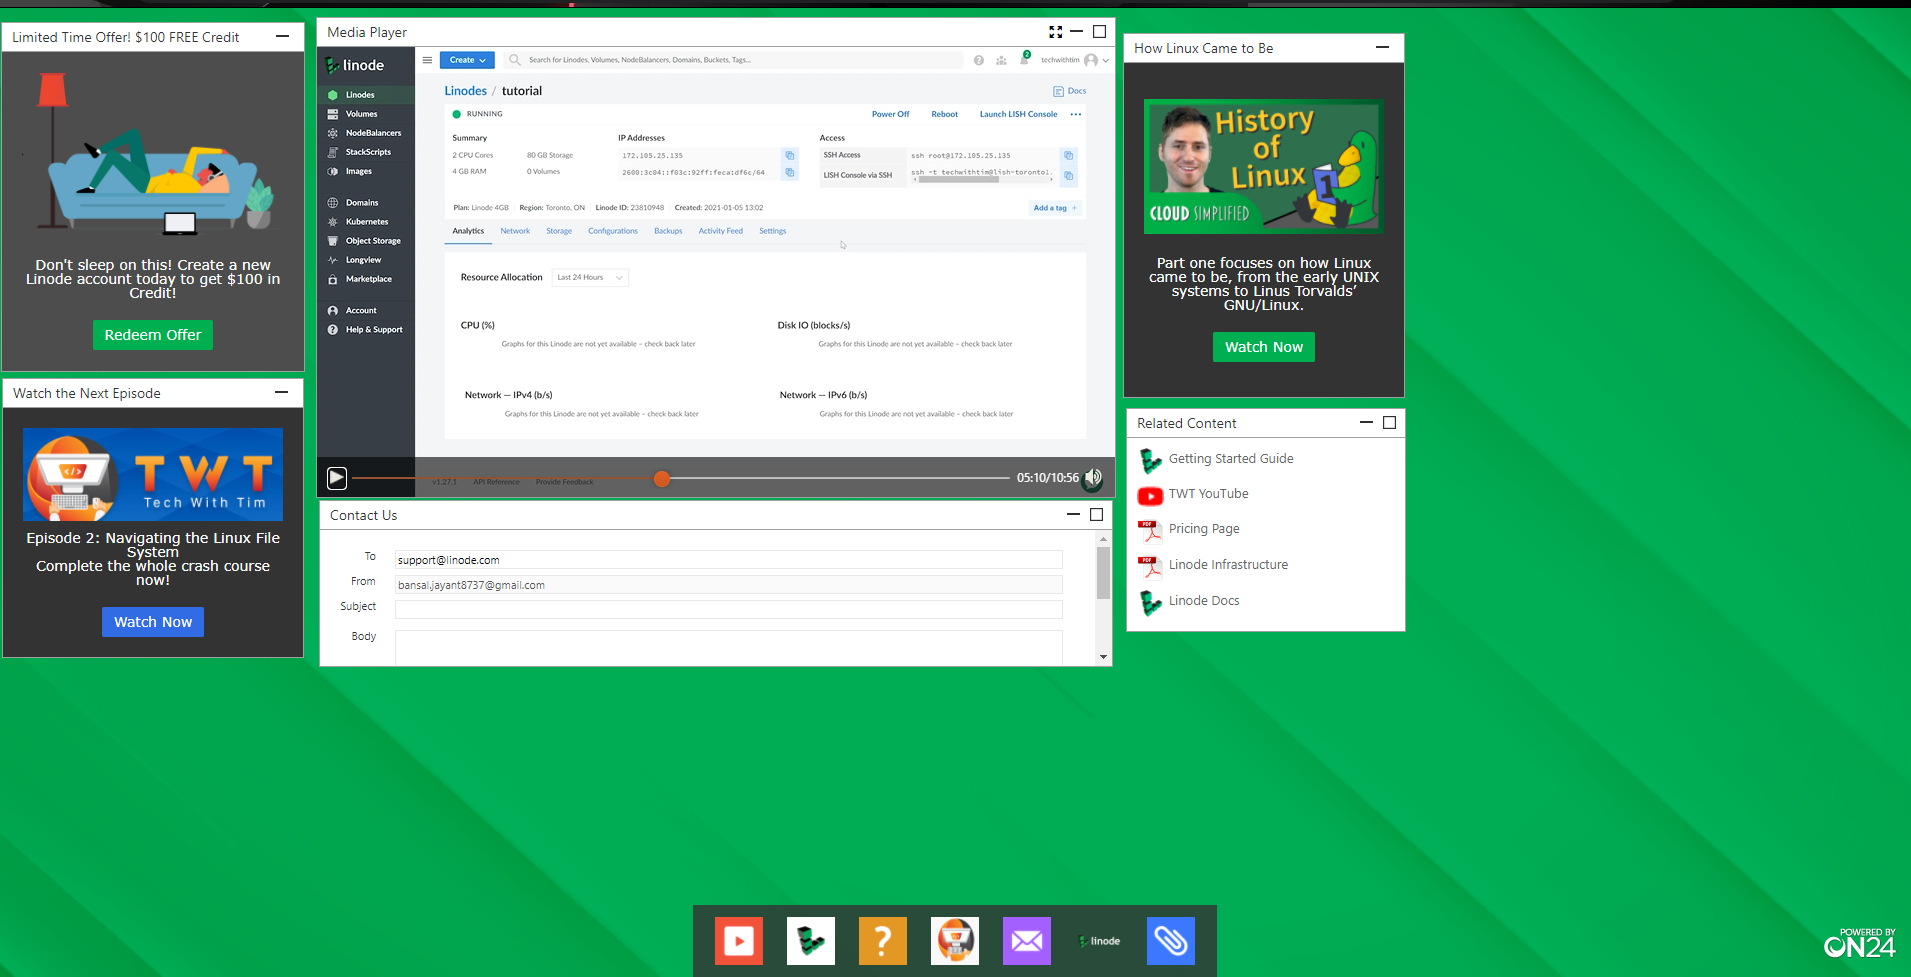Launch LISH Console
This screenshot has width=1911, height=977.
point(1018,114)
